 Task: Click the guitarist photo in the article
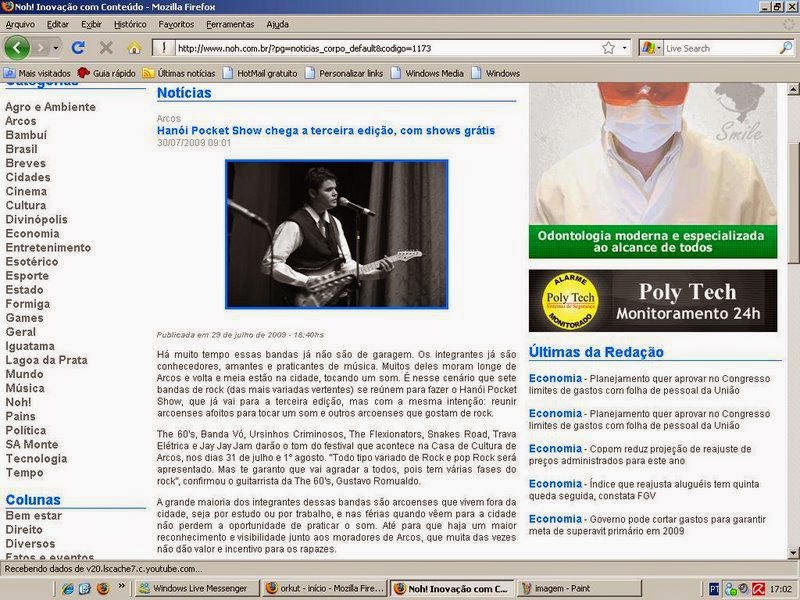pyautogui.click(x=337, y=234)
